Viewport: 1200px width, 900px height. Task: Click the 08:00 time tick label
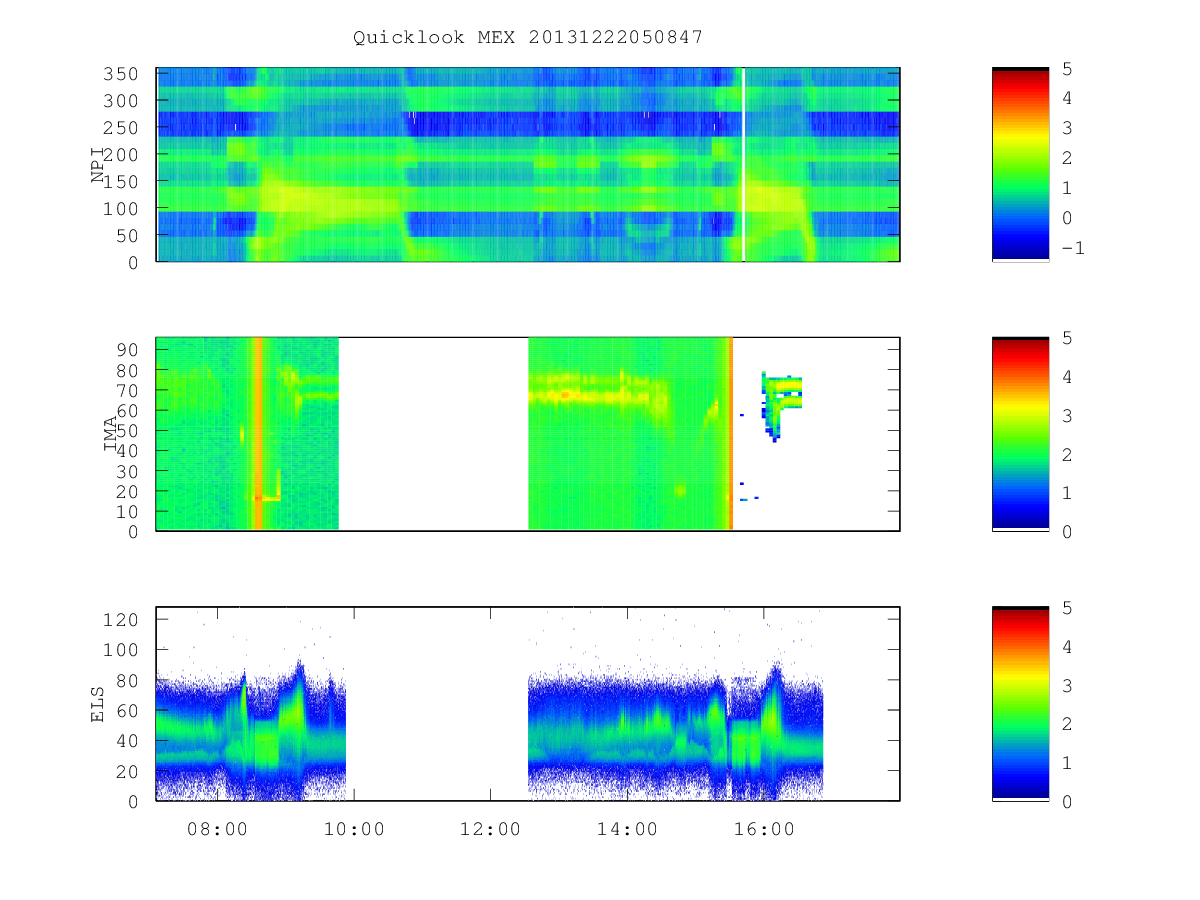coord(217,829)
